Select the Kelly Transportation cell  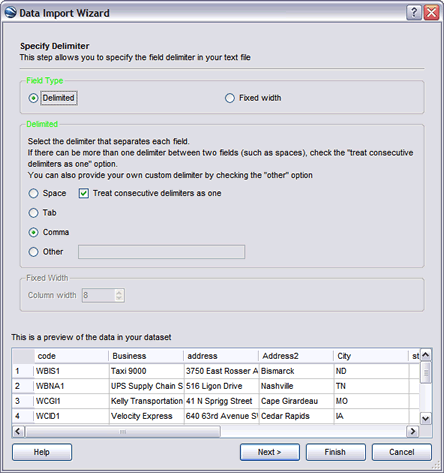click(146, 401)
